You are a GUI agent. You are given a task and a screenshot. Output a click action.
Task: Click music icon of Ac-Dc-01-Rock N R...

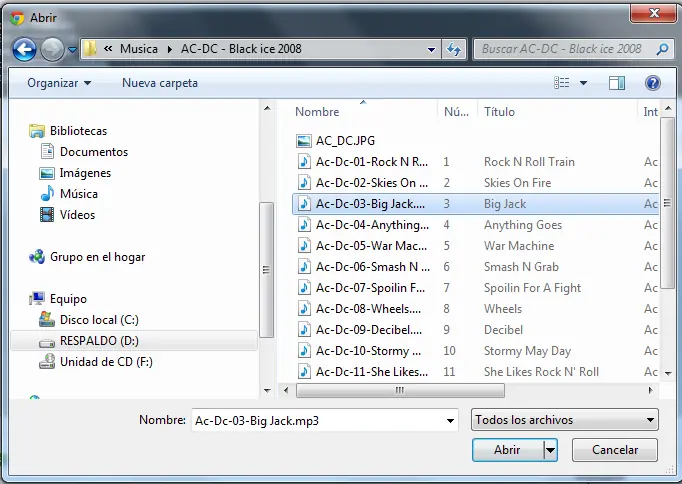(304, 161)
